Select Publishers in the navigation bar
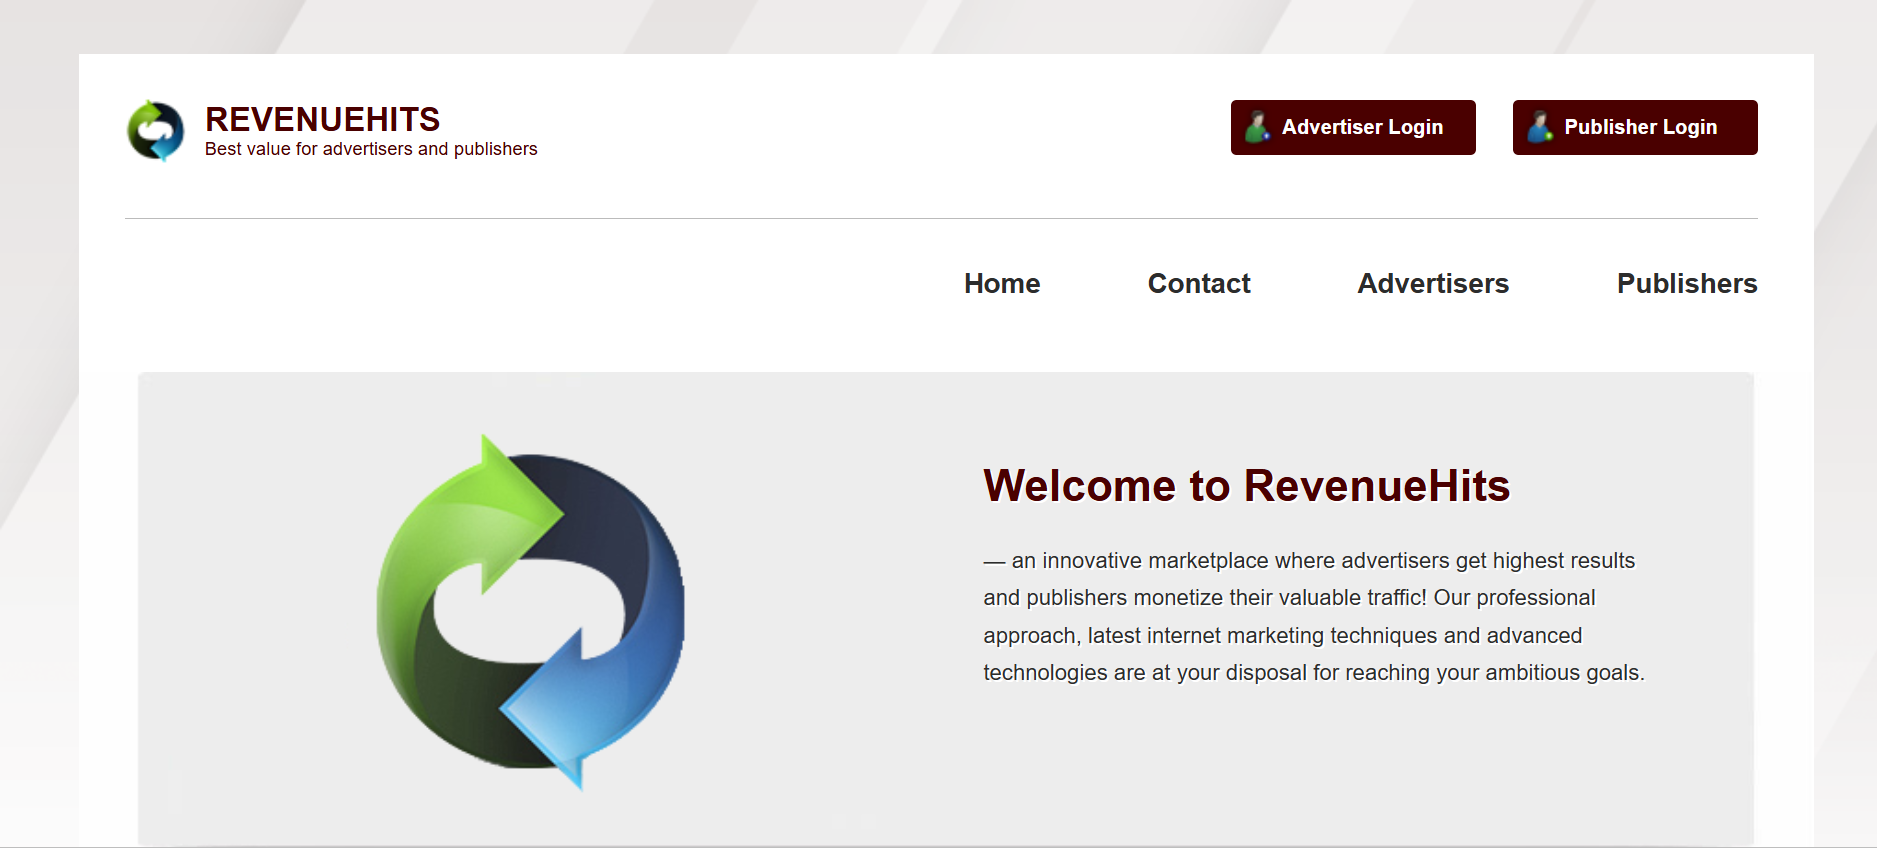 point(1687,284)
